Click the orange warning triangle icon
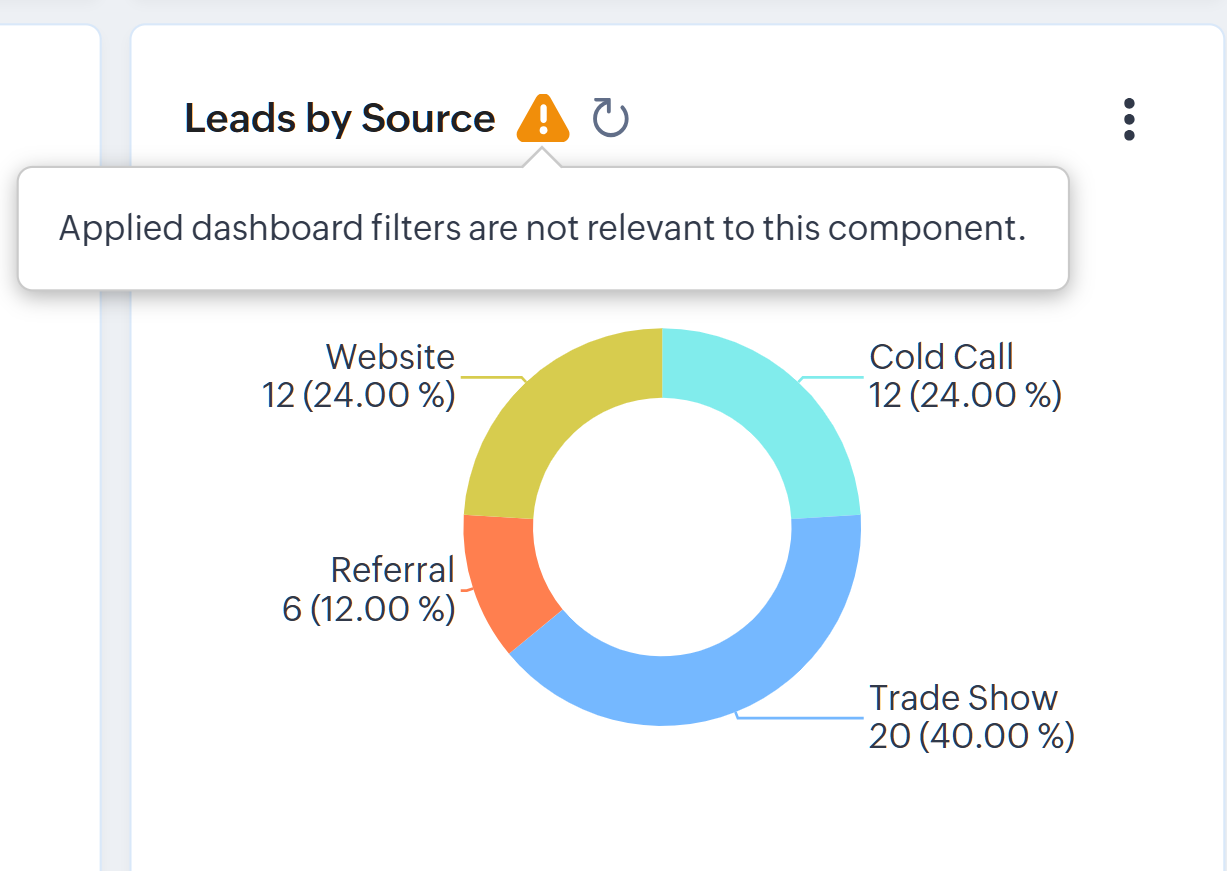This screenshot has height=871, width=1227. [542, 120]
